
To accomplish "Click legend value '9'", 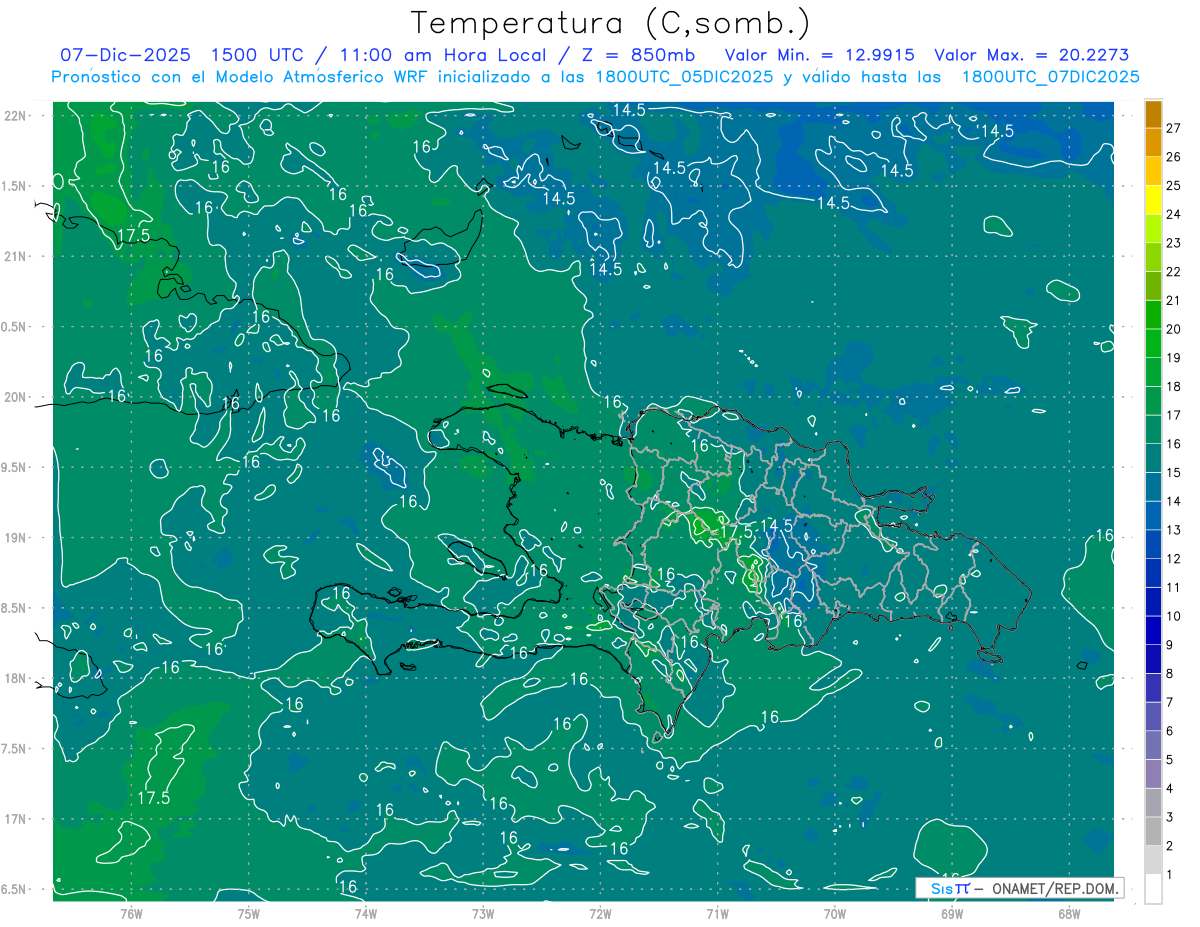I will pos(1170,645).
